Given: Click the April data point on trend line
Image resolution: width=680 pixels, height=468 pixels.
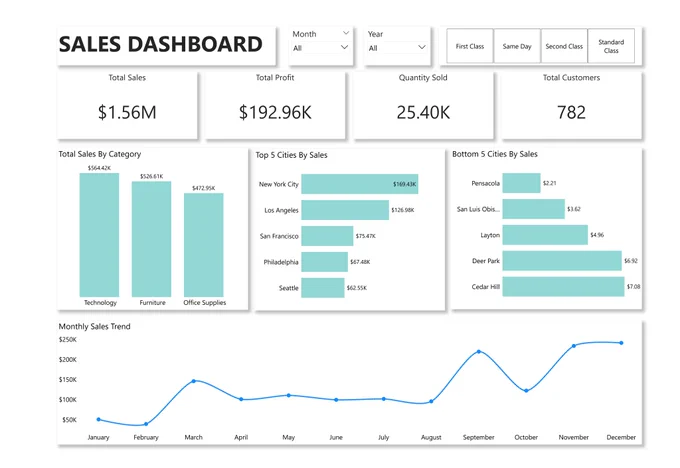Looking at the screenshot, I should click(x=241, y=399).
